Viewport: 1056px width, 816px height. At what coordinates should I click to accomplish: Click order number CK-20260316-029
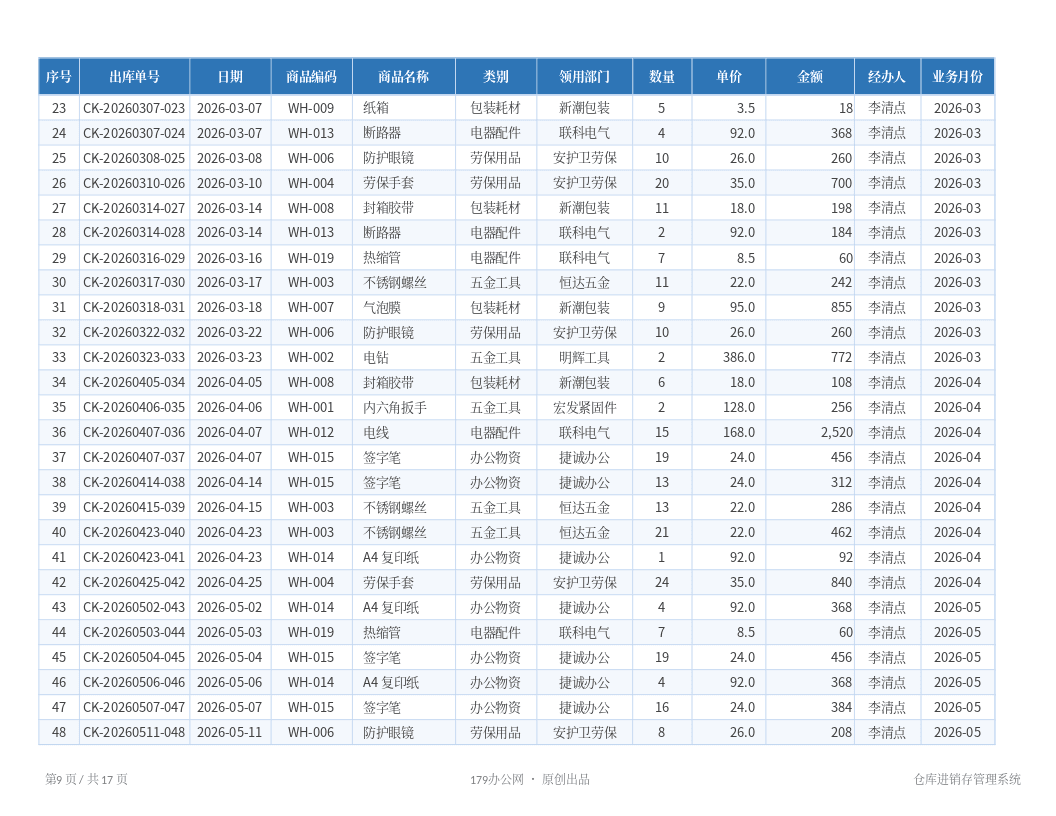point(134,258)
